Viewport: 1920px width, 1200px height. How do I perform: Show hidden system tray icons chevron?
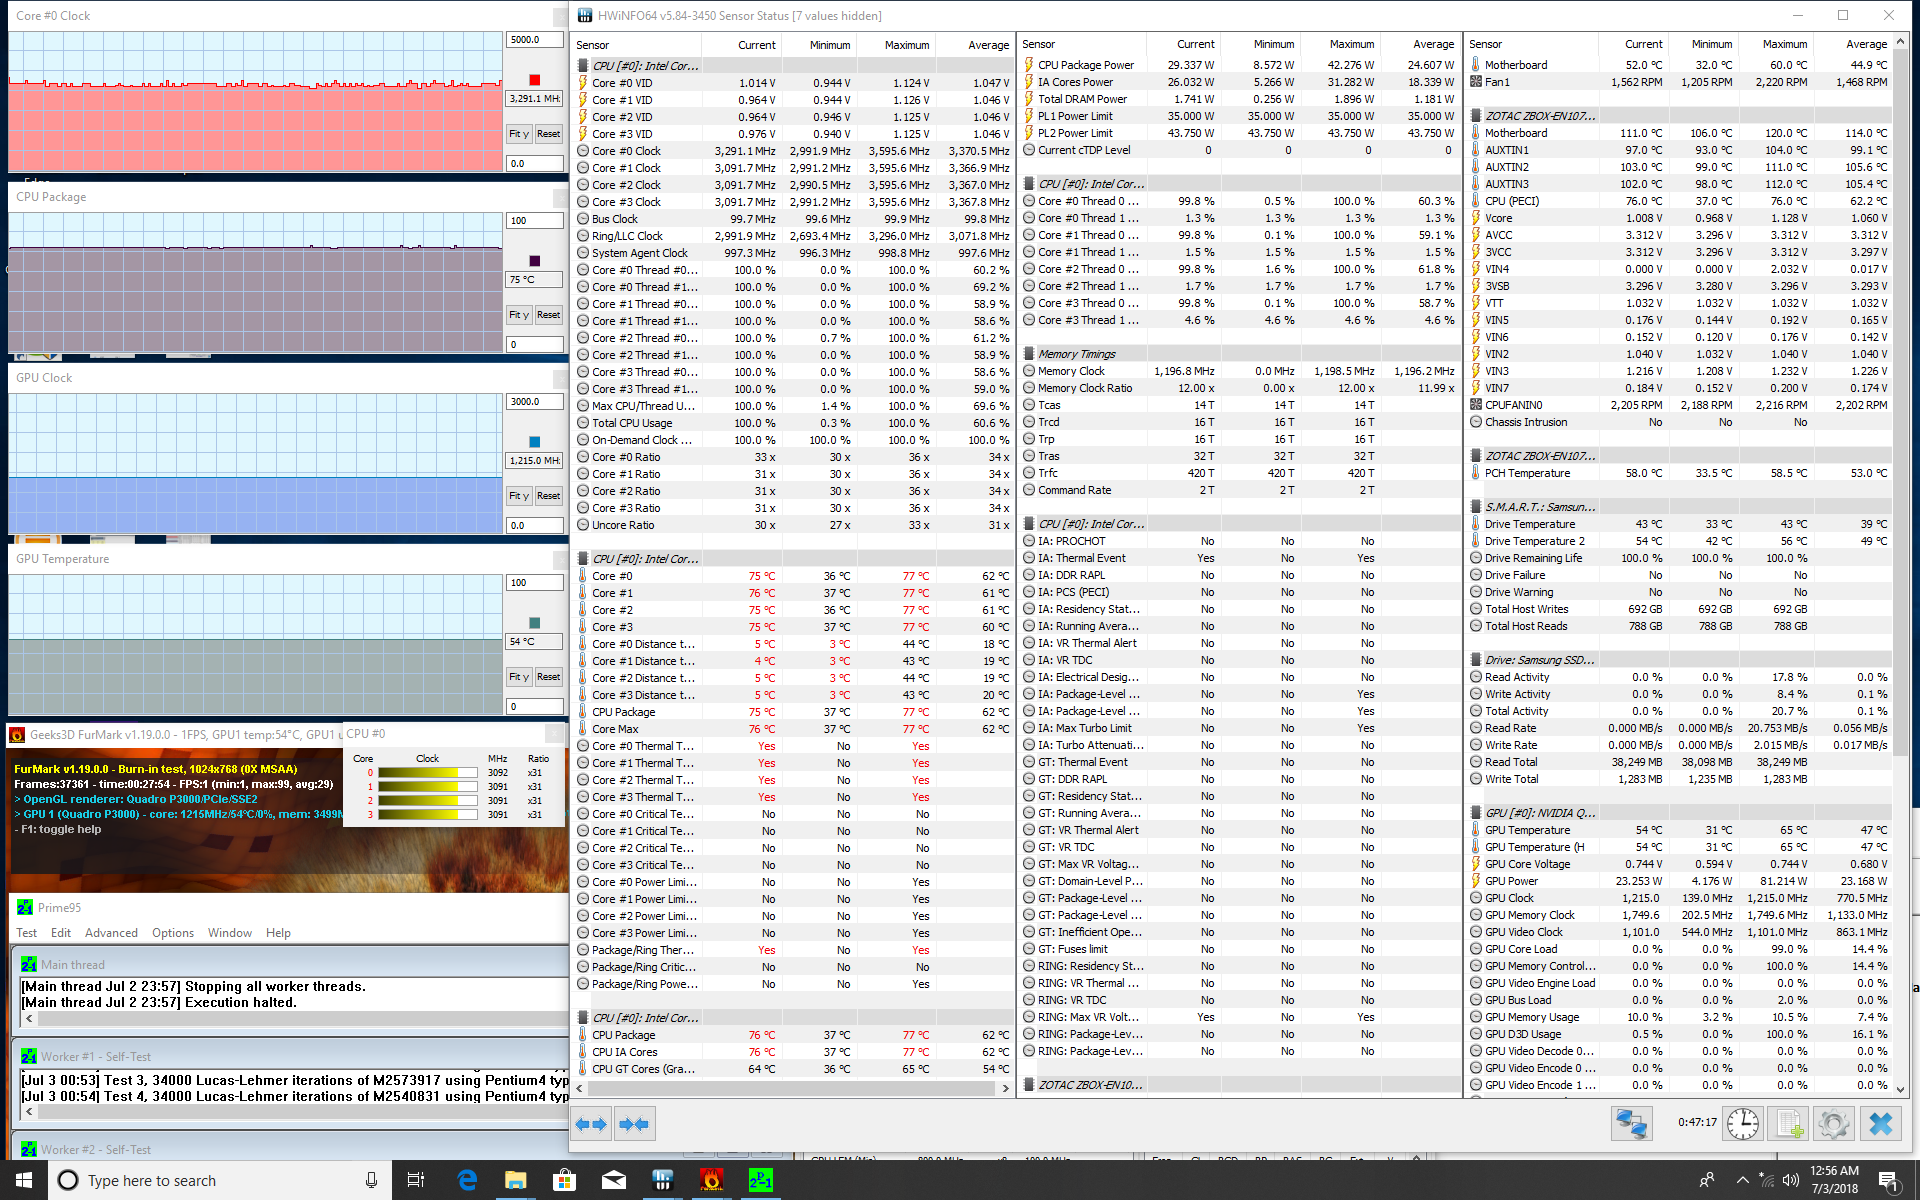1742,1181
